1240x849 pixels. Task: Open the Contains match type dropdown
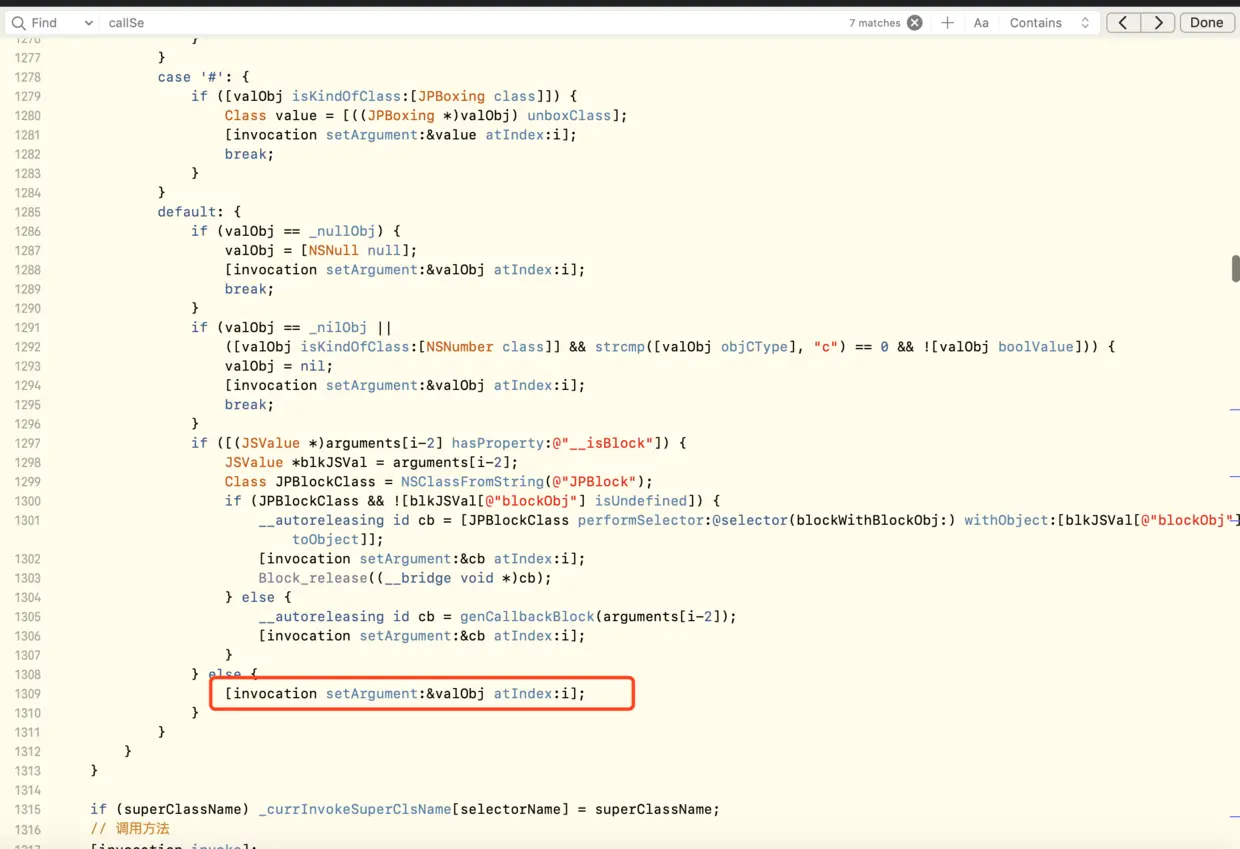pos(1049,23)
